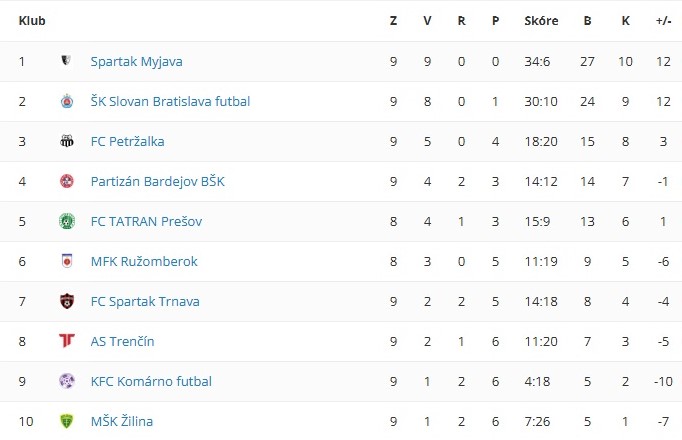The image size is (682, 440).
Task: Go to the FC Petržalka team page
Action: click(x=127, y=141)
